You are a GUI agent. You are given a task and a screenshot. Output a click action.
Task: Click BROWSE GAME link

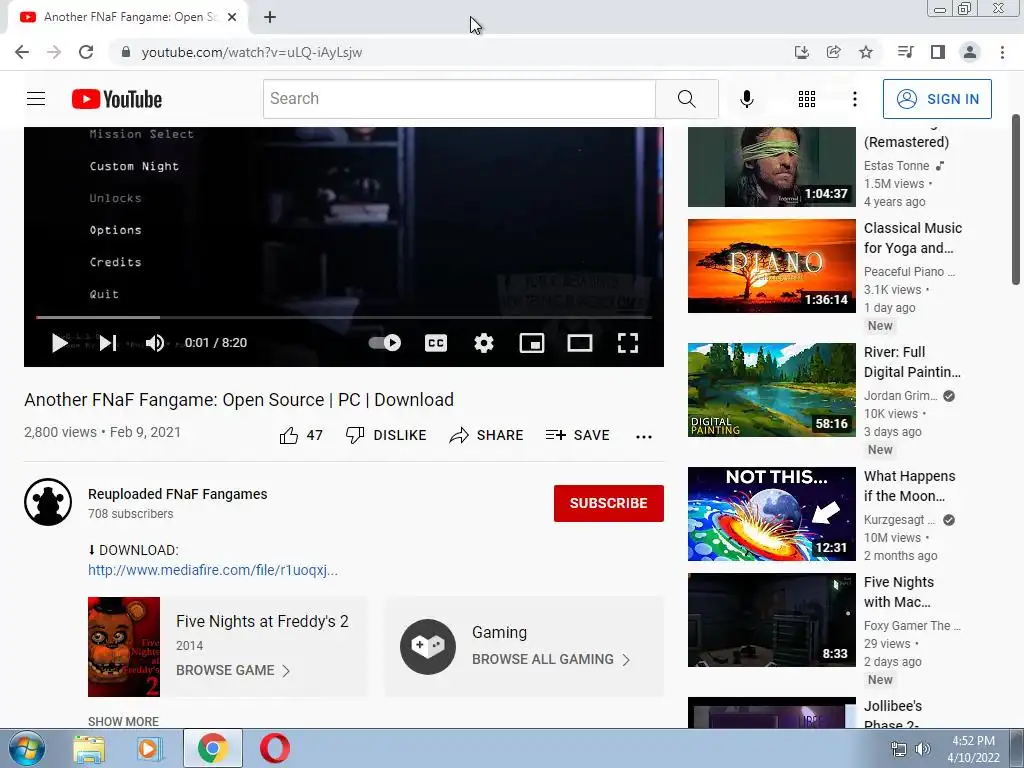[233, 670]
